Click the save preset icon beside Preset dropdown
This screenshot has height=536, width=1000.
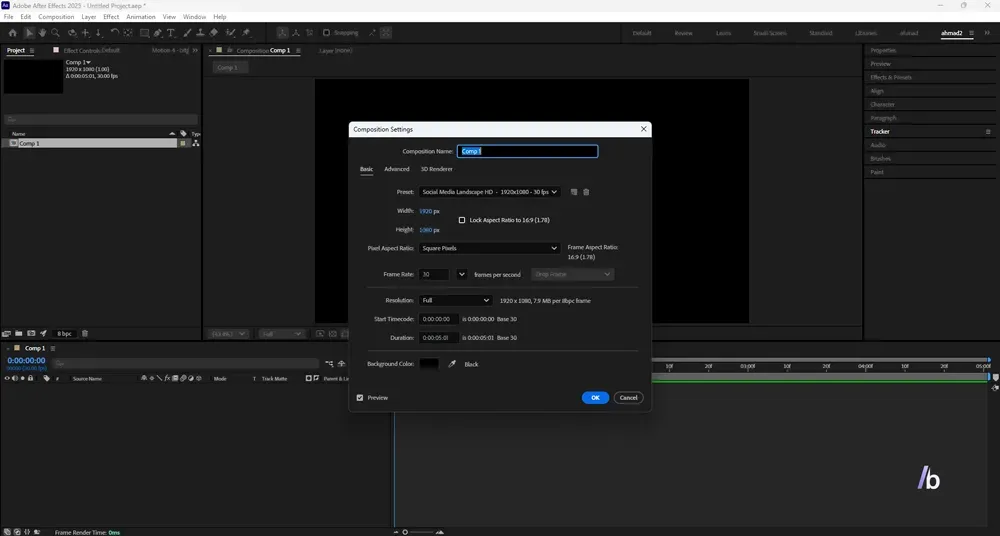574,192
